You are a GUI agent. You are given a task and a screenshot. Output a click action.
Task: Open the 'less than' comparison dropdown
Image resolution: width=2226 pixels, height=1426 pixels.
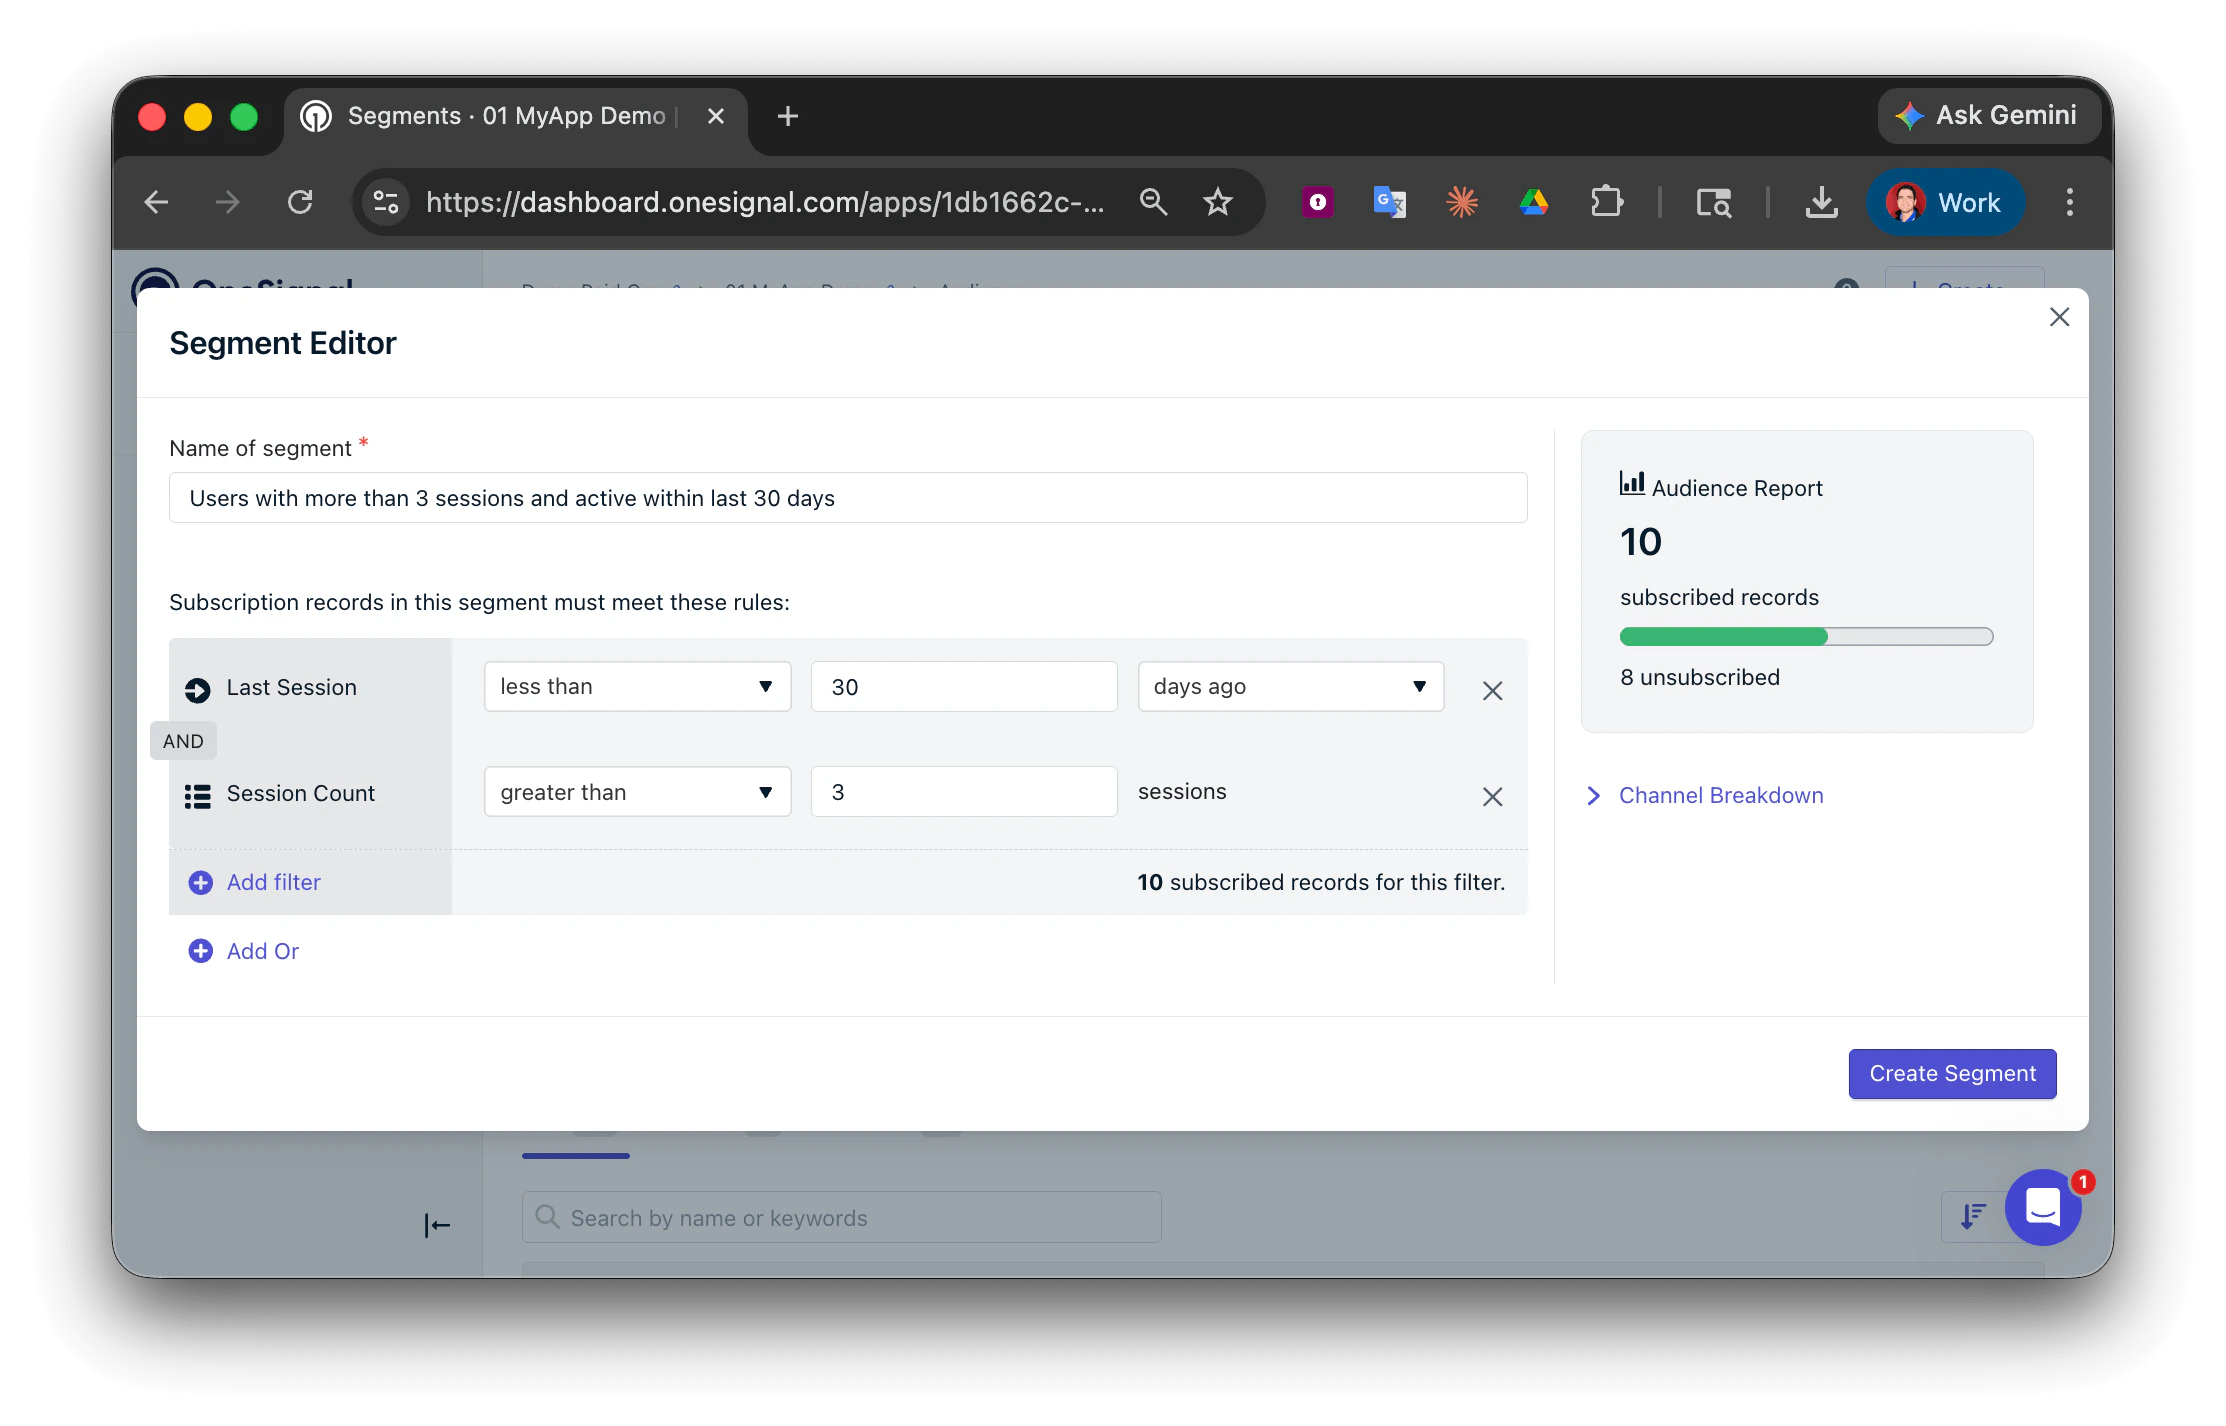(637, 687)
